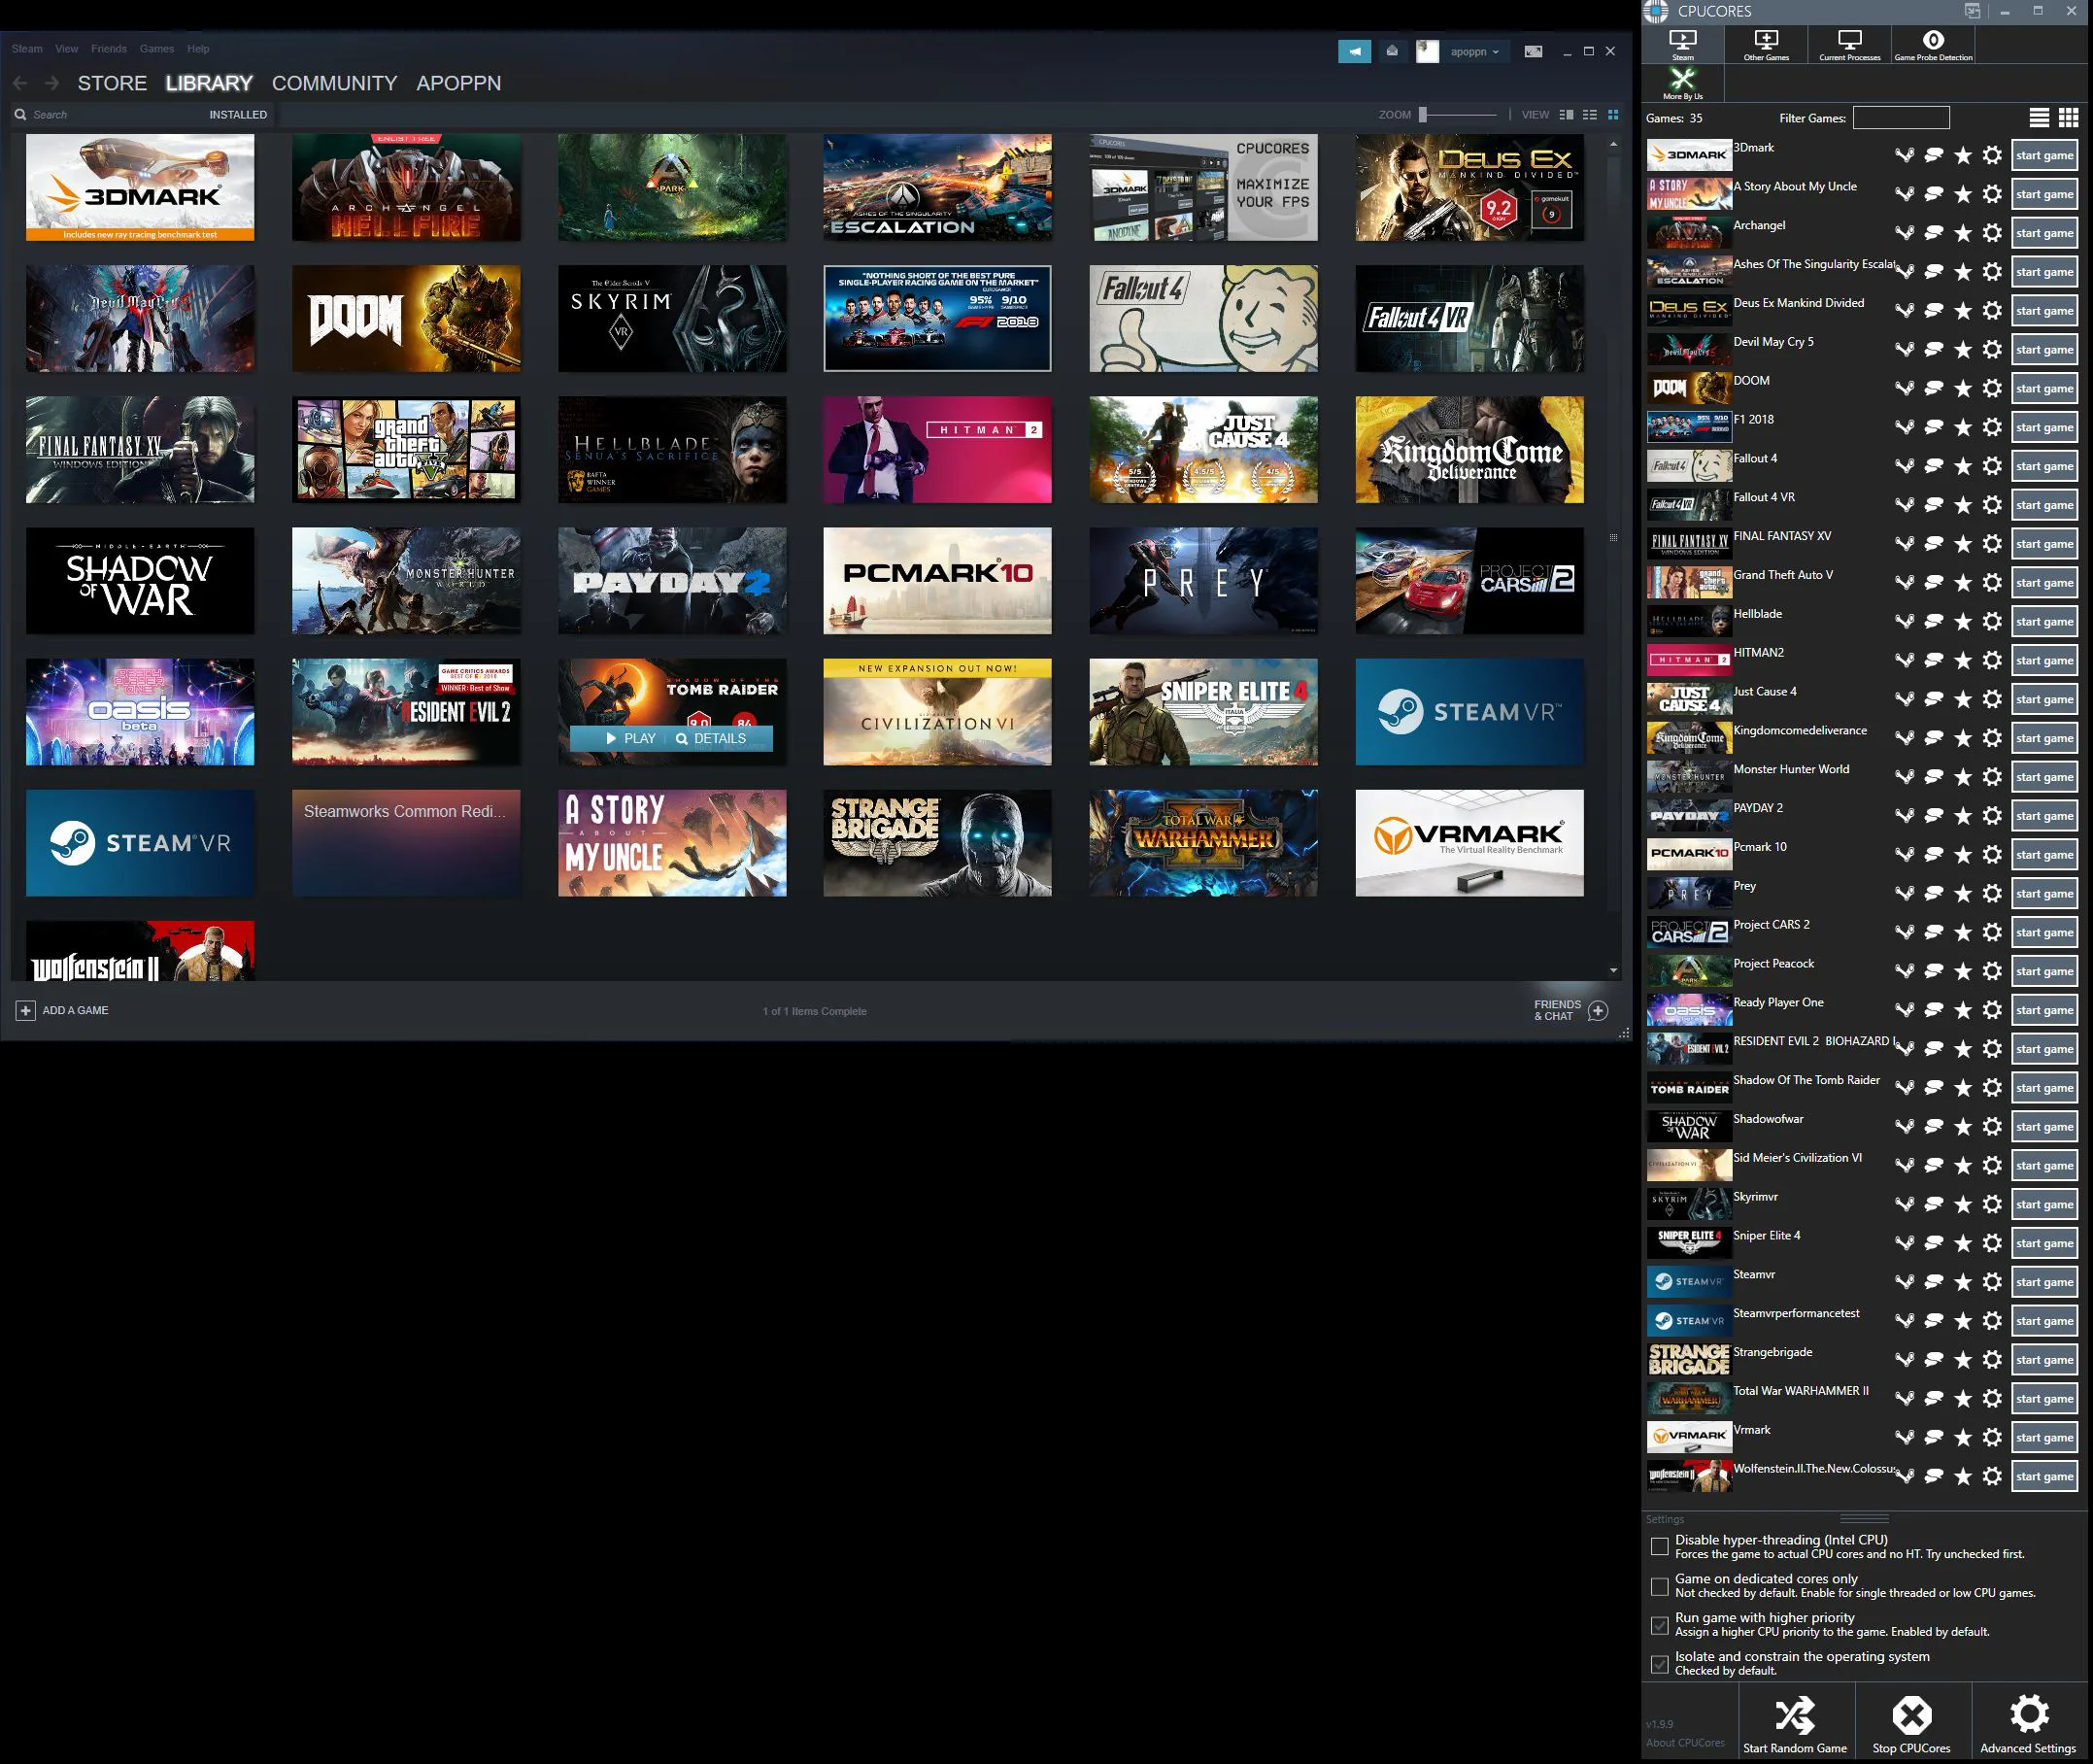2093x1764 pixels.
Task: Go forward in Steam navigation
Action: tap(52, 83)
